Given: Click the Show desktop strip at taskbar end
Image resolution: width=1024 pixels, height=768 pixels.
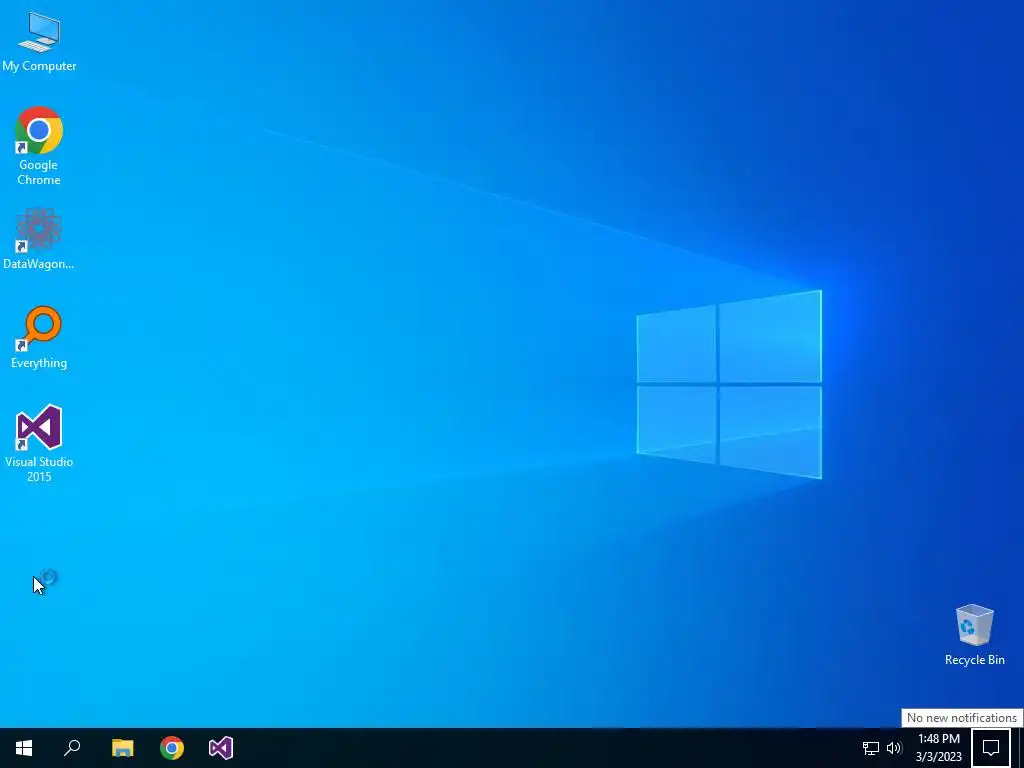Looking at the screenshot, I should click(x=1019, y=748).
